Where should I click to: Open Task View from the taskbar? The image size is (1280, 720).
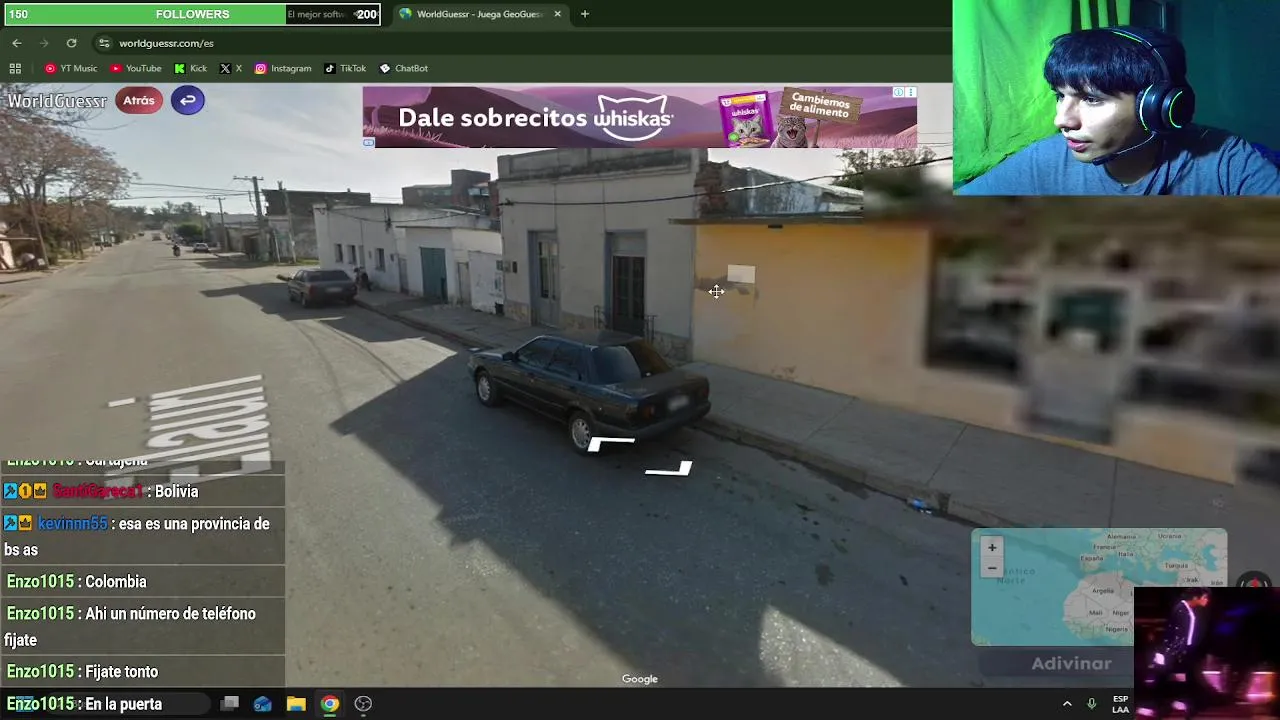(229, 704)
